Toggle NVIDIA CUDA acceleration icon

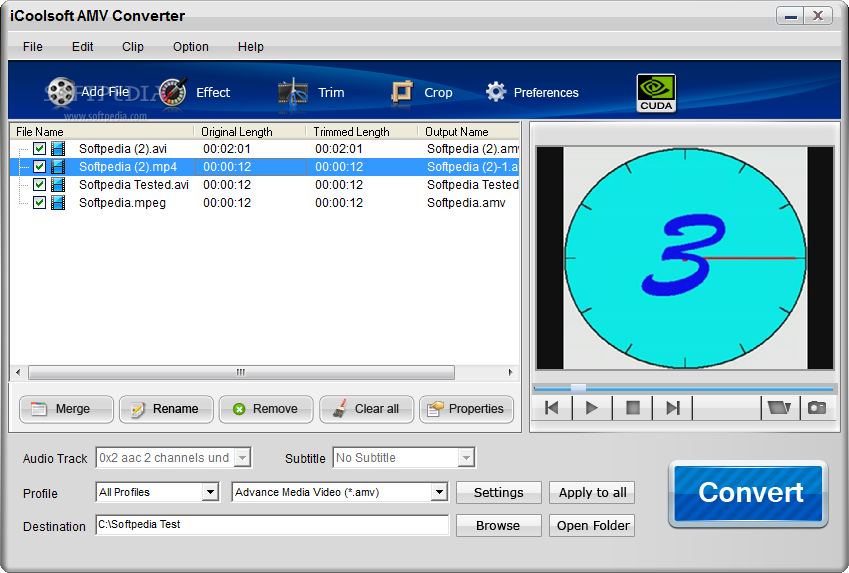pos(656,93)
